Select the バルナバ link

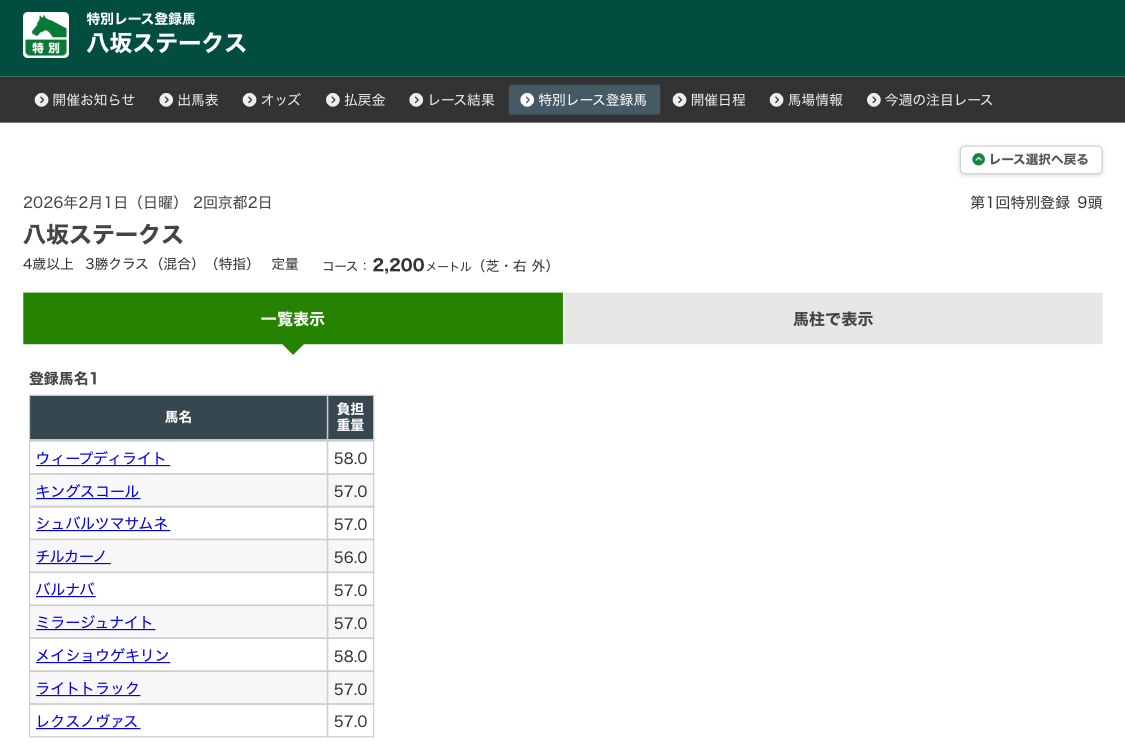(66, 589)
